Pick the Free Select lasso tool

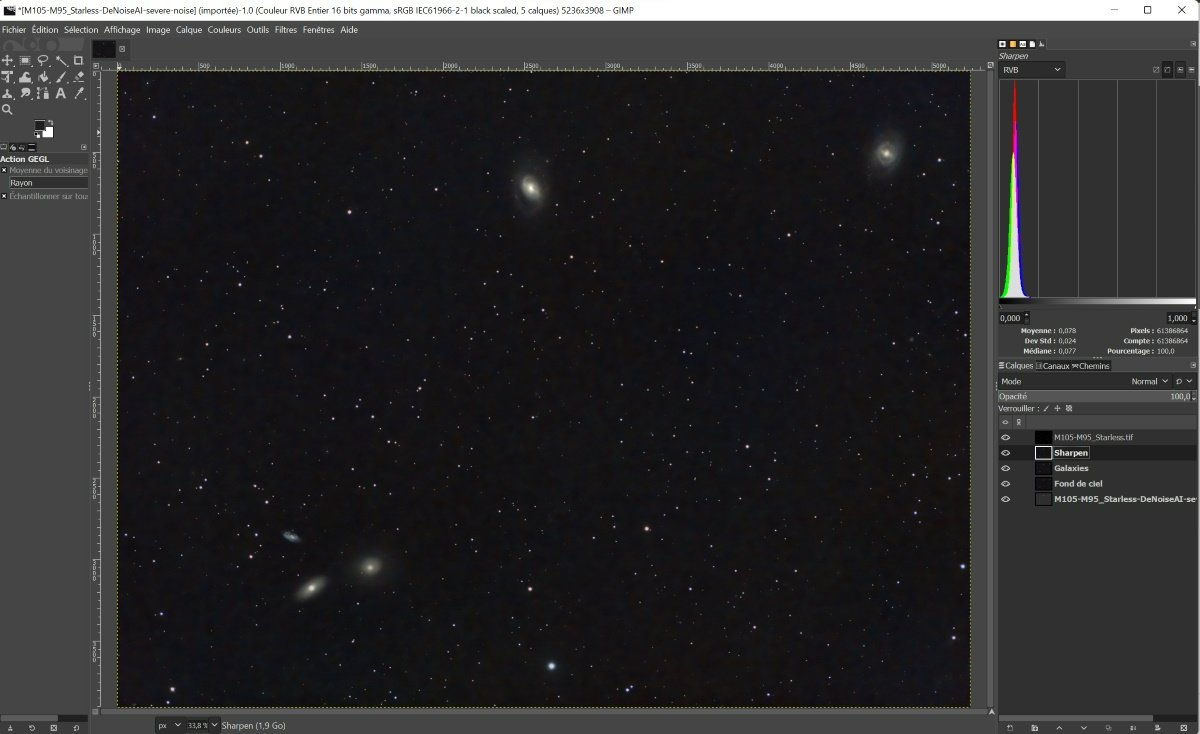[43, 61]
